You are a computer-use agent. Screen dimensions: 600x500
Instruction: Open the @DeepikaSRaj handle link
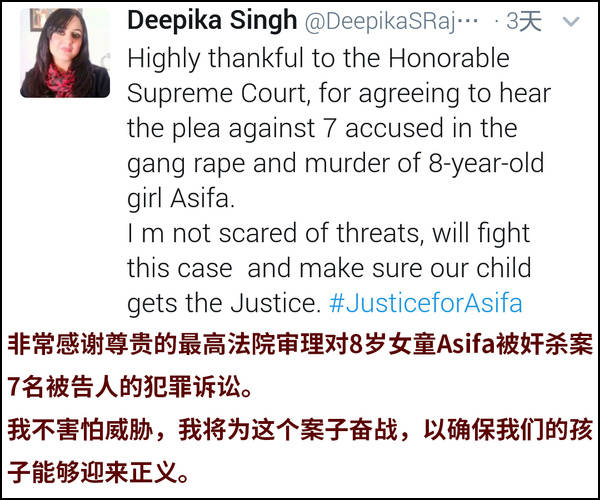[x=391, y=21]
